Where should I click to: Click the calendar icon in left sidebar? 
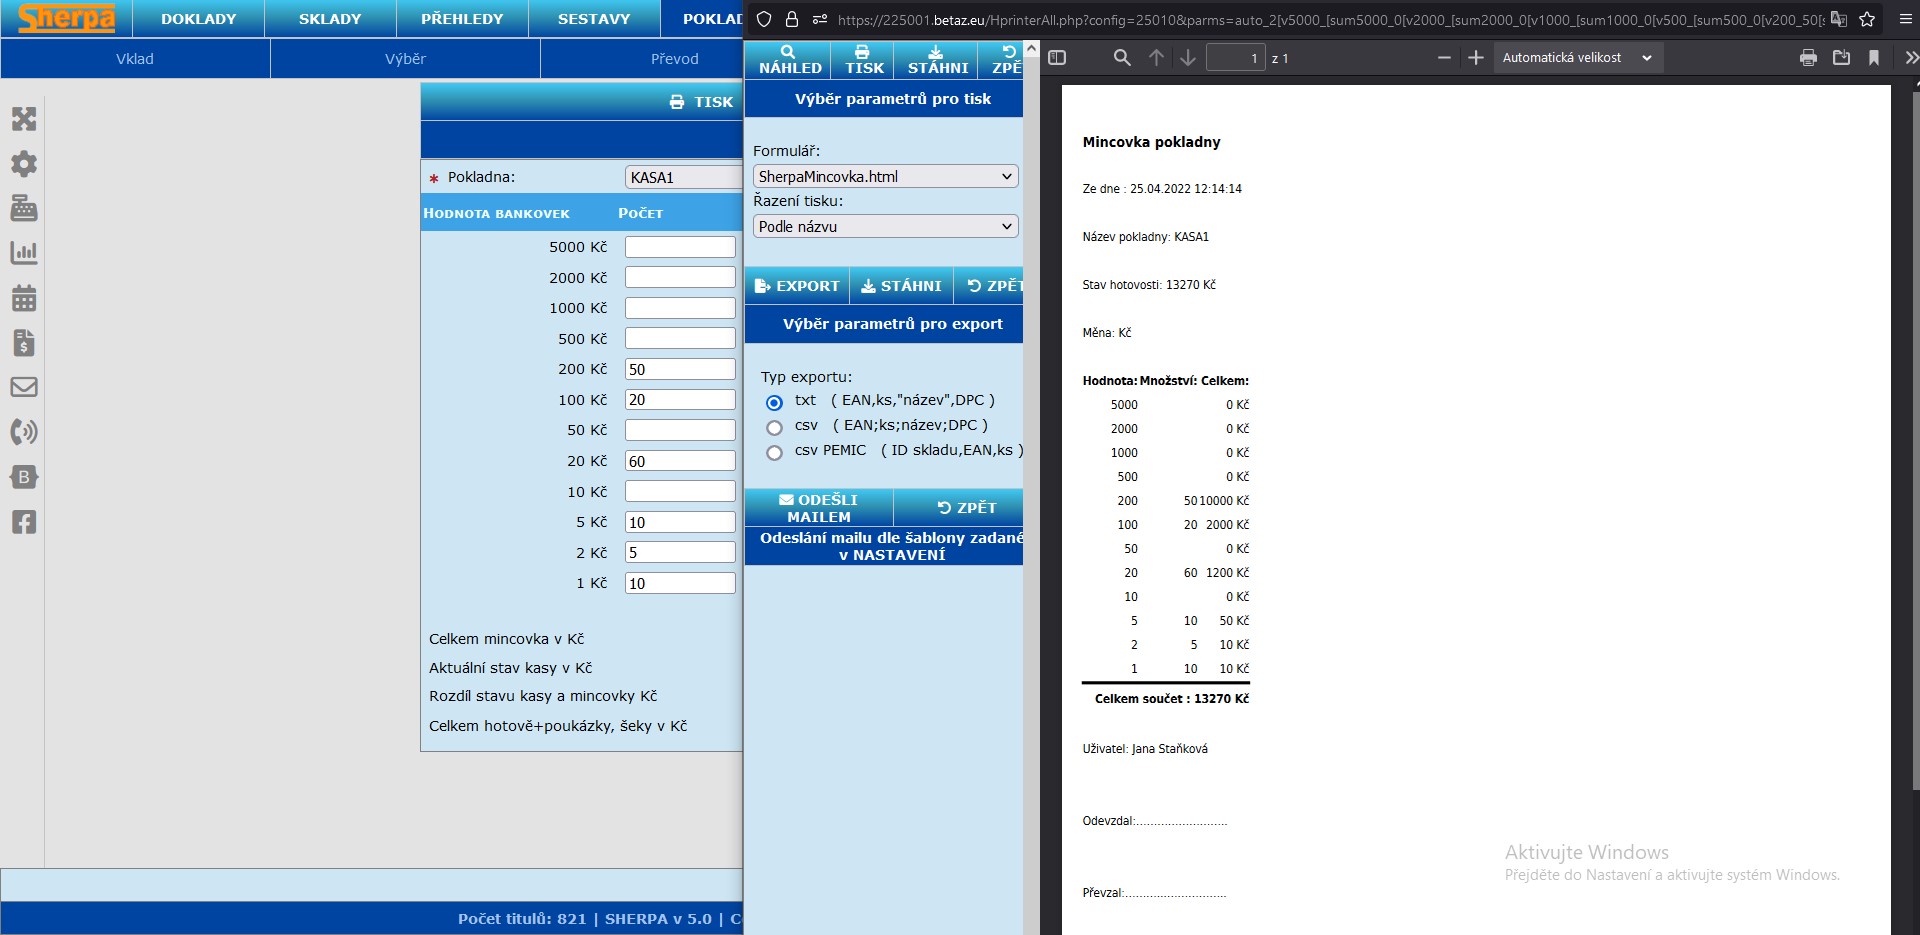point(24,298)
